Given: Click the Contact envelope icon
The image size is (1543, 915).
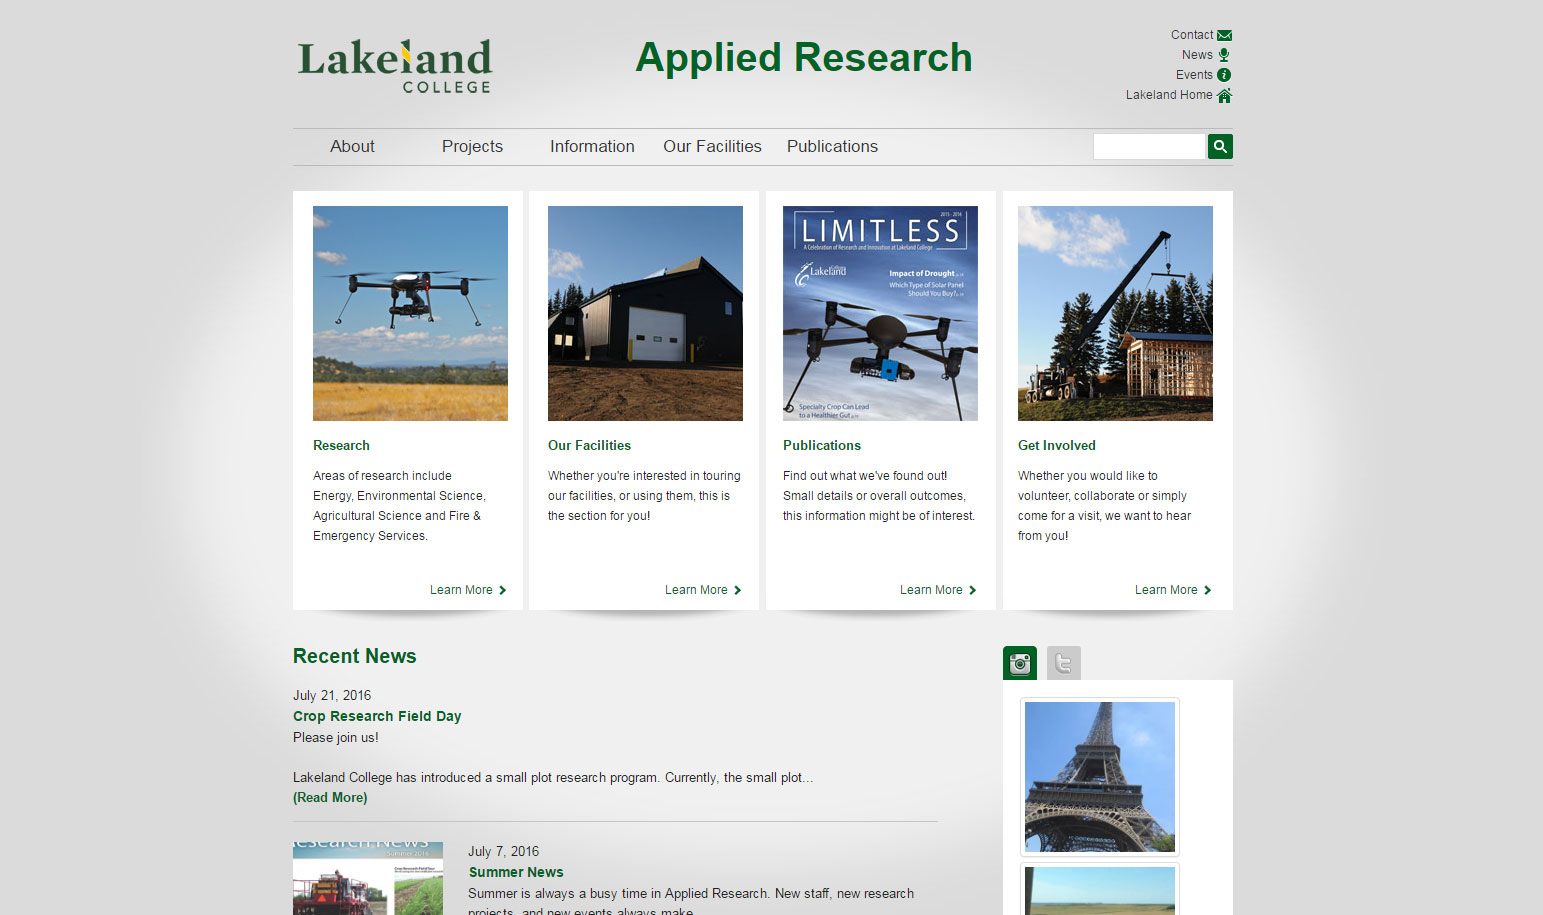Looking at the screenshot, I should click(x=1224, y=34).
